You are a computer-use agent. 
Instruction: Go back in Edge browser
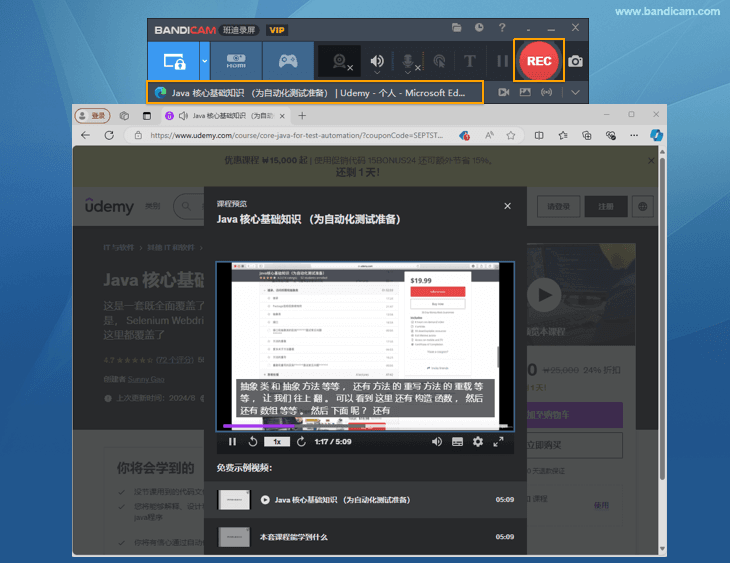[x=85, y=135]
